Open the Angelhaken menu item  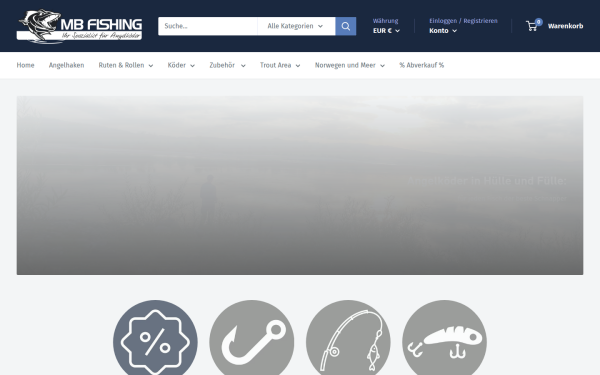(66, 65)
